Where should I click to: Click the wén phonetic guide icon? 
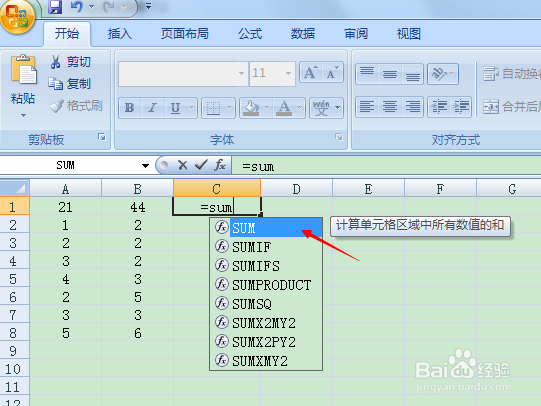click(322, 108)
